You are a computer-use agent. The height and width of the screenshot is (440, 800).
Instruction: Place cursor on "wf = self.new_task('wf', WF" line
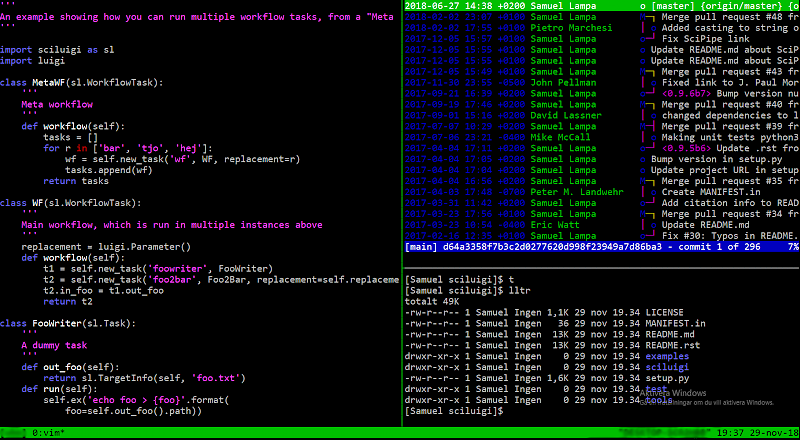click(183, 159)
